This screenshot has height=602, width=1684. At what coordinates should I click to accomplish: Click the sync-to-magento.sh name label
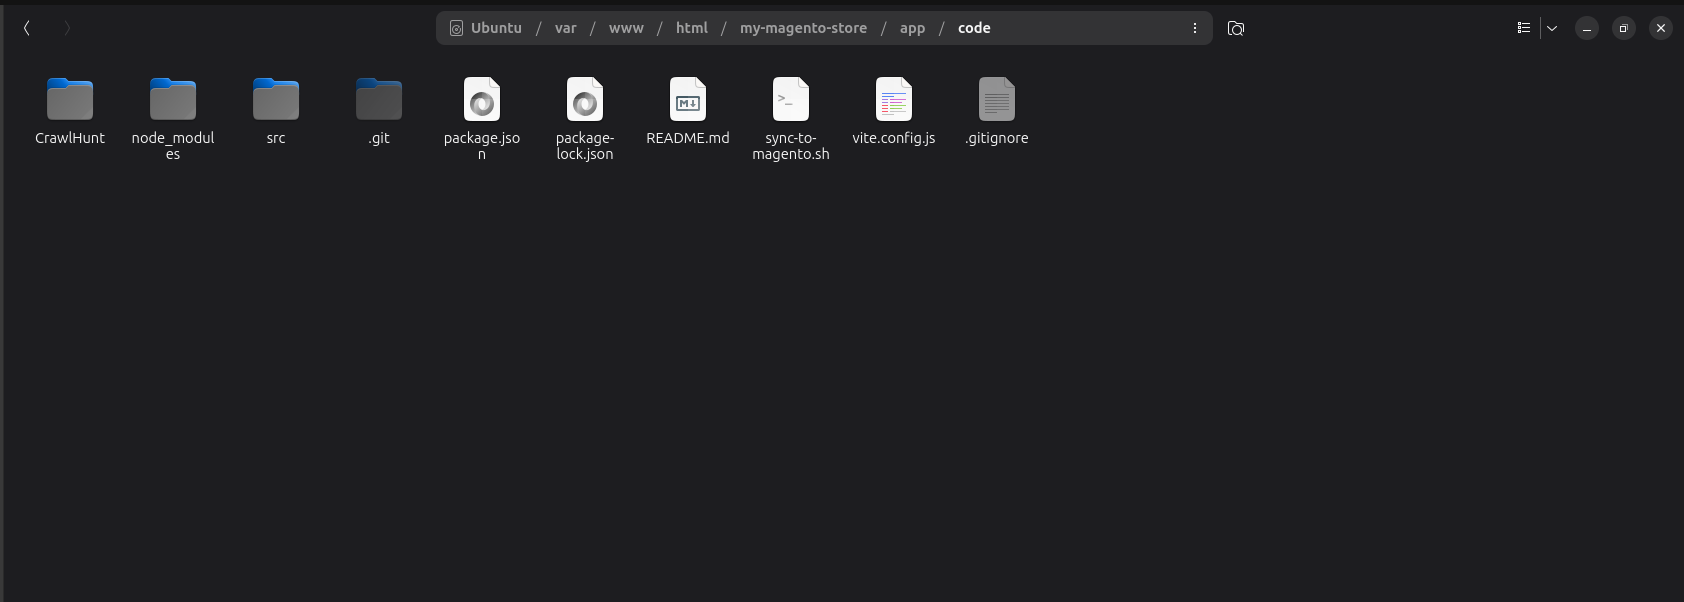point(791,146)
